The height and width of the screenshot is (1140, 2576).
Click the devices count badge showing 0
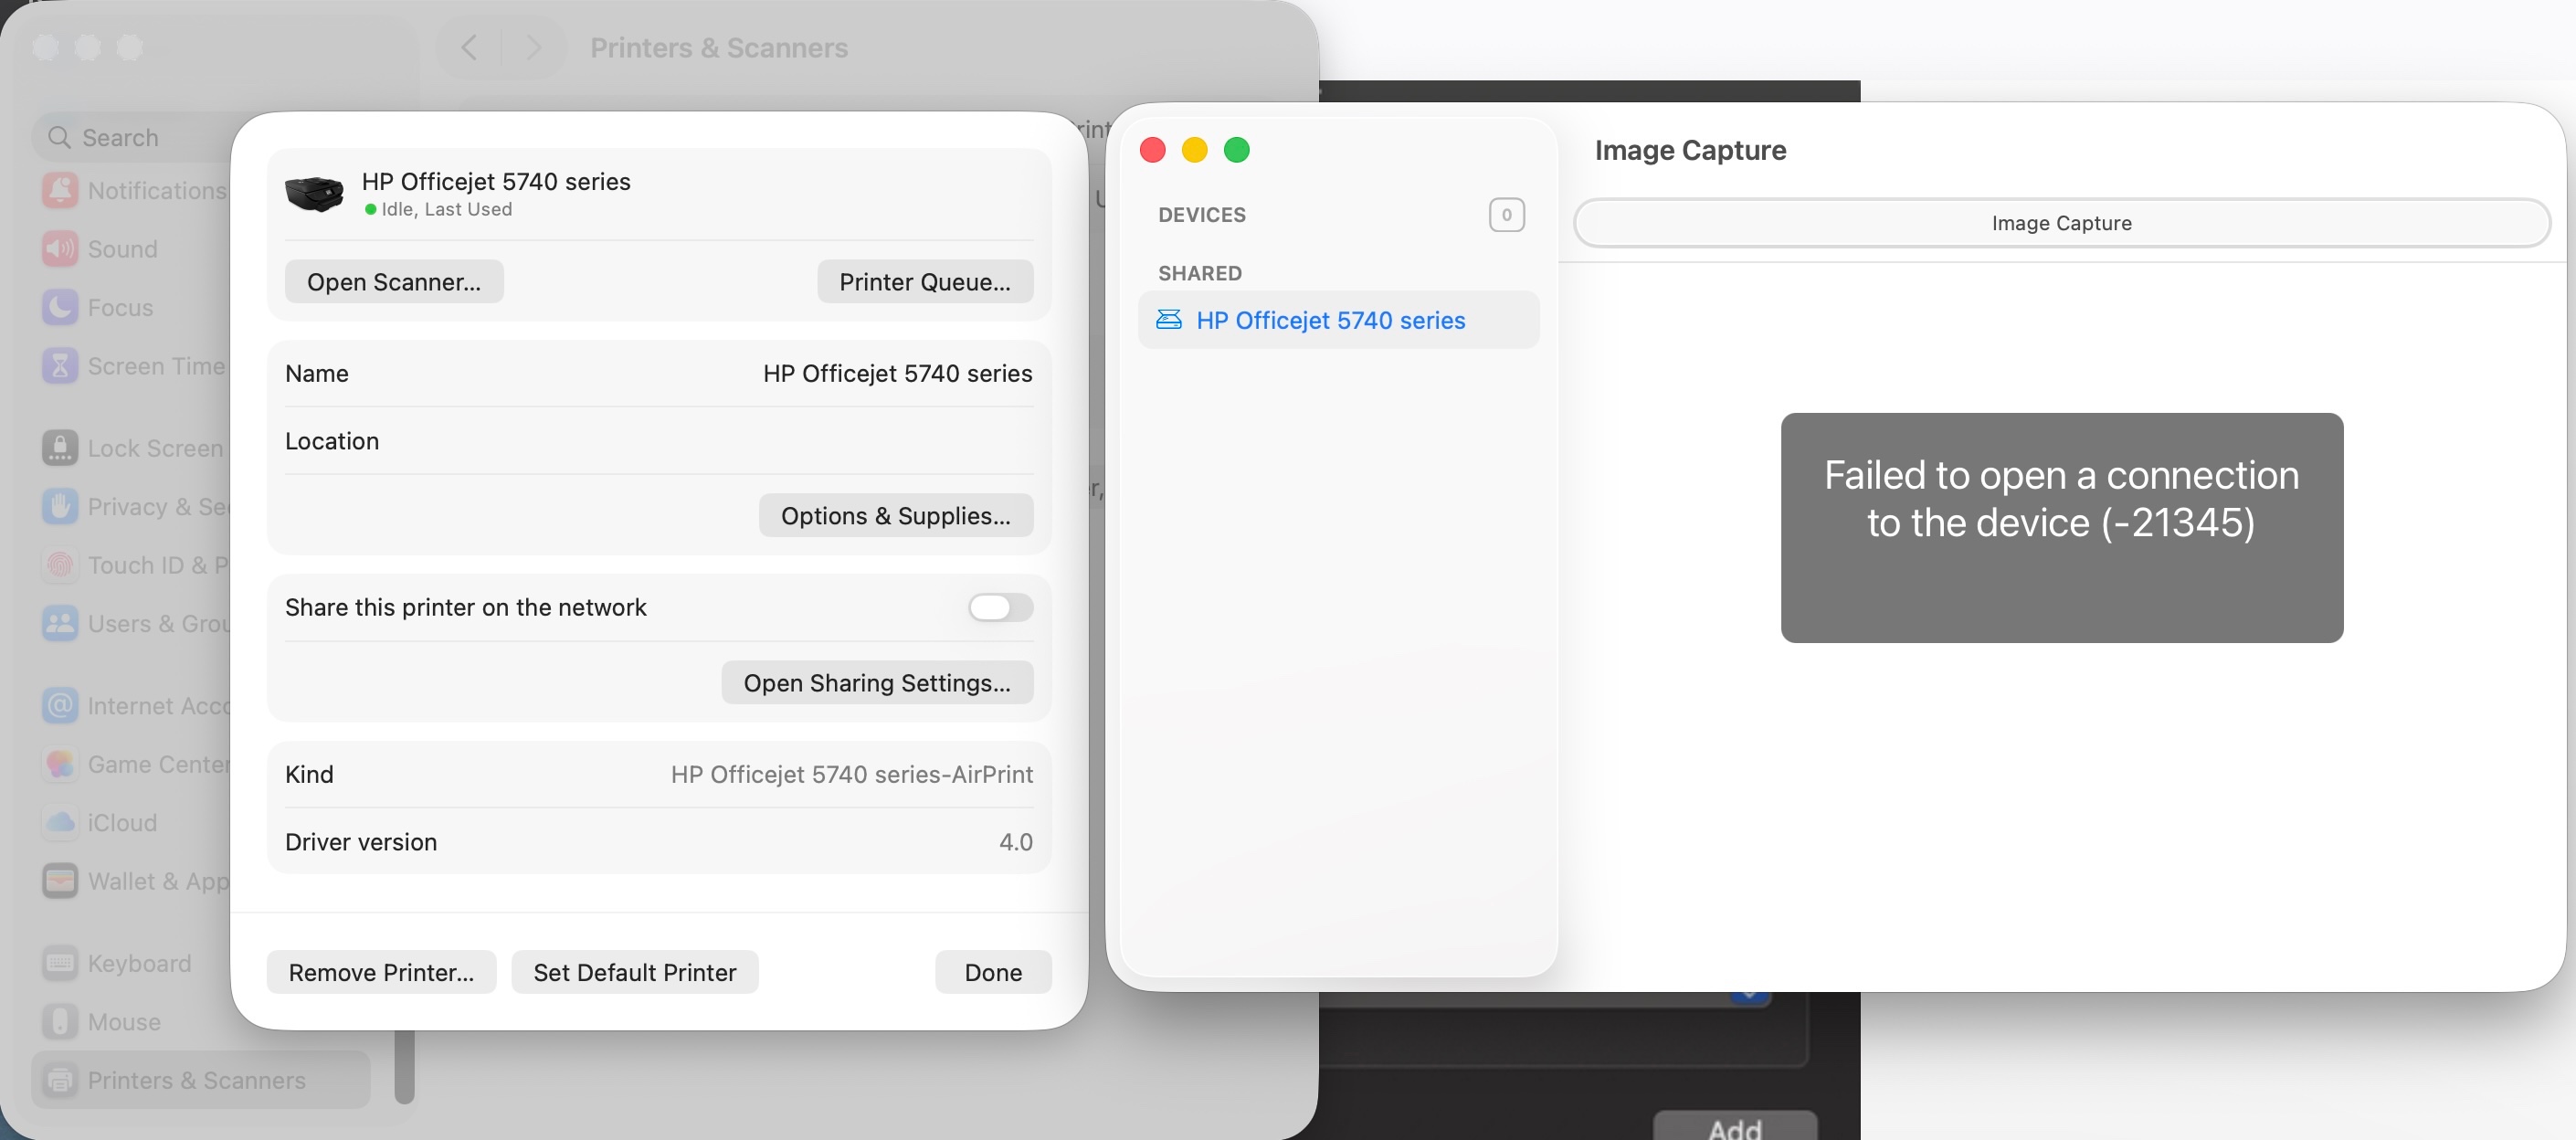(1505, 215)
